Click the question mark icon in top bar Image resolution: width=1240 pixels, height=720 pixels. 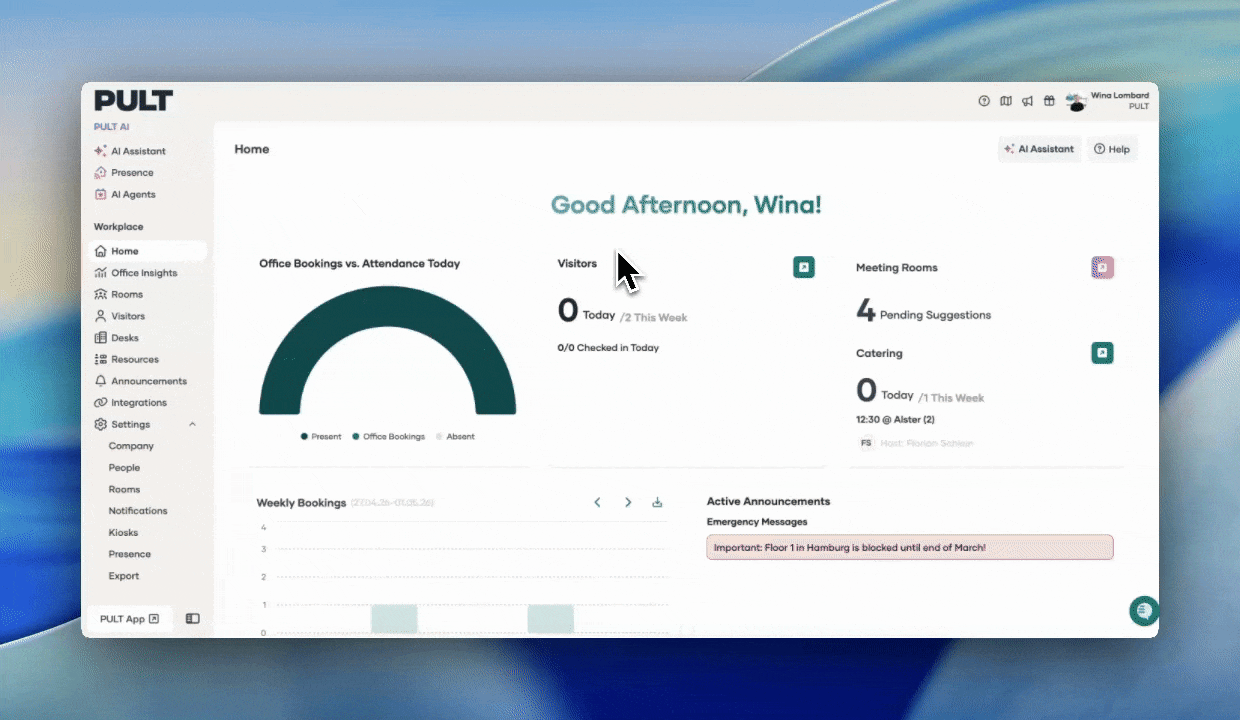tap(984, 101)
